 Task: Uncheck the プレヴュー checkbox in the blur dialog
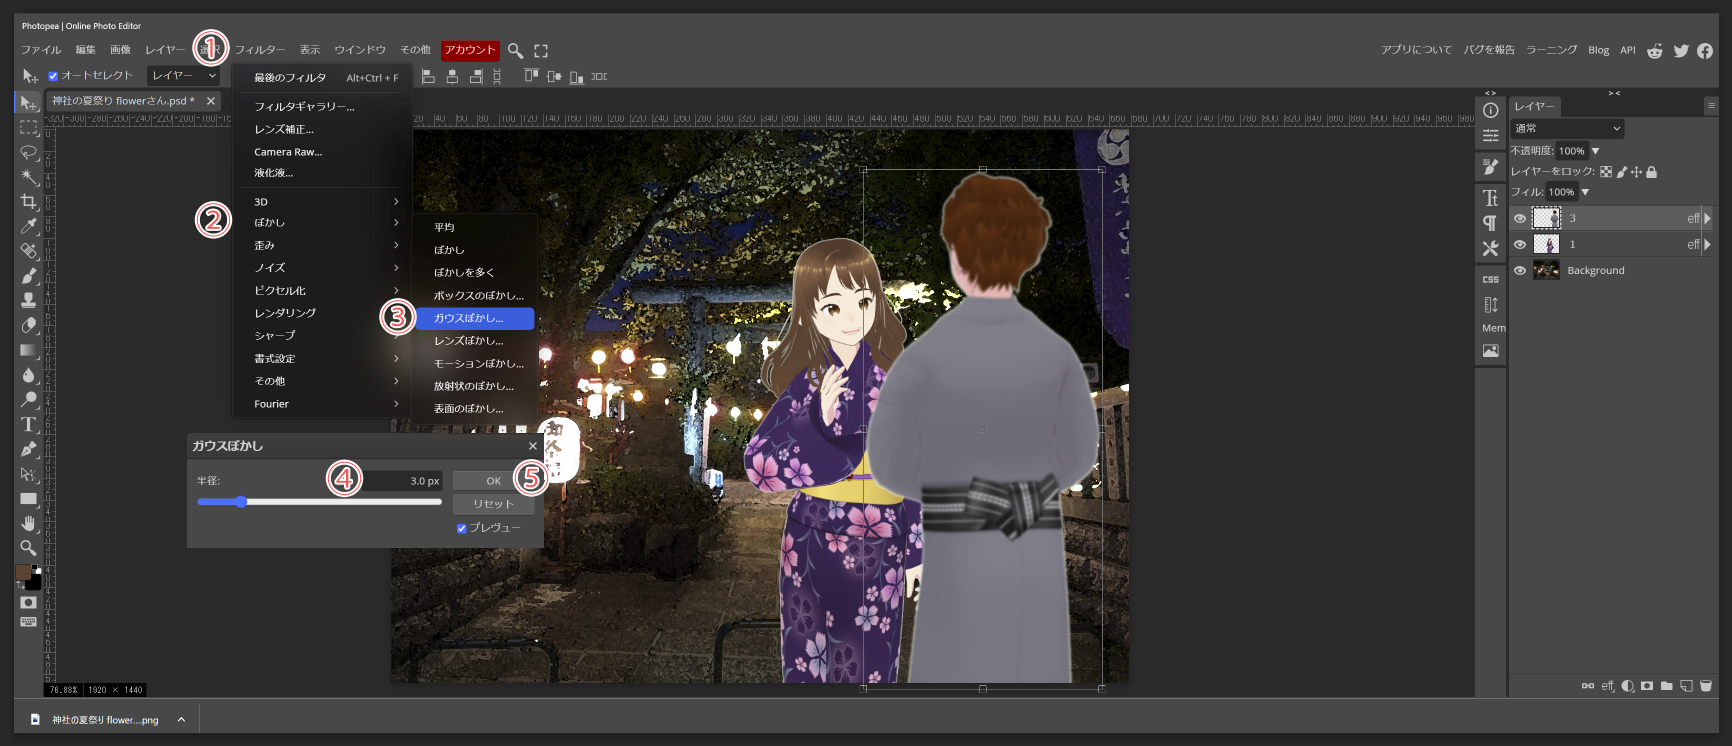pos(462,528)
